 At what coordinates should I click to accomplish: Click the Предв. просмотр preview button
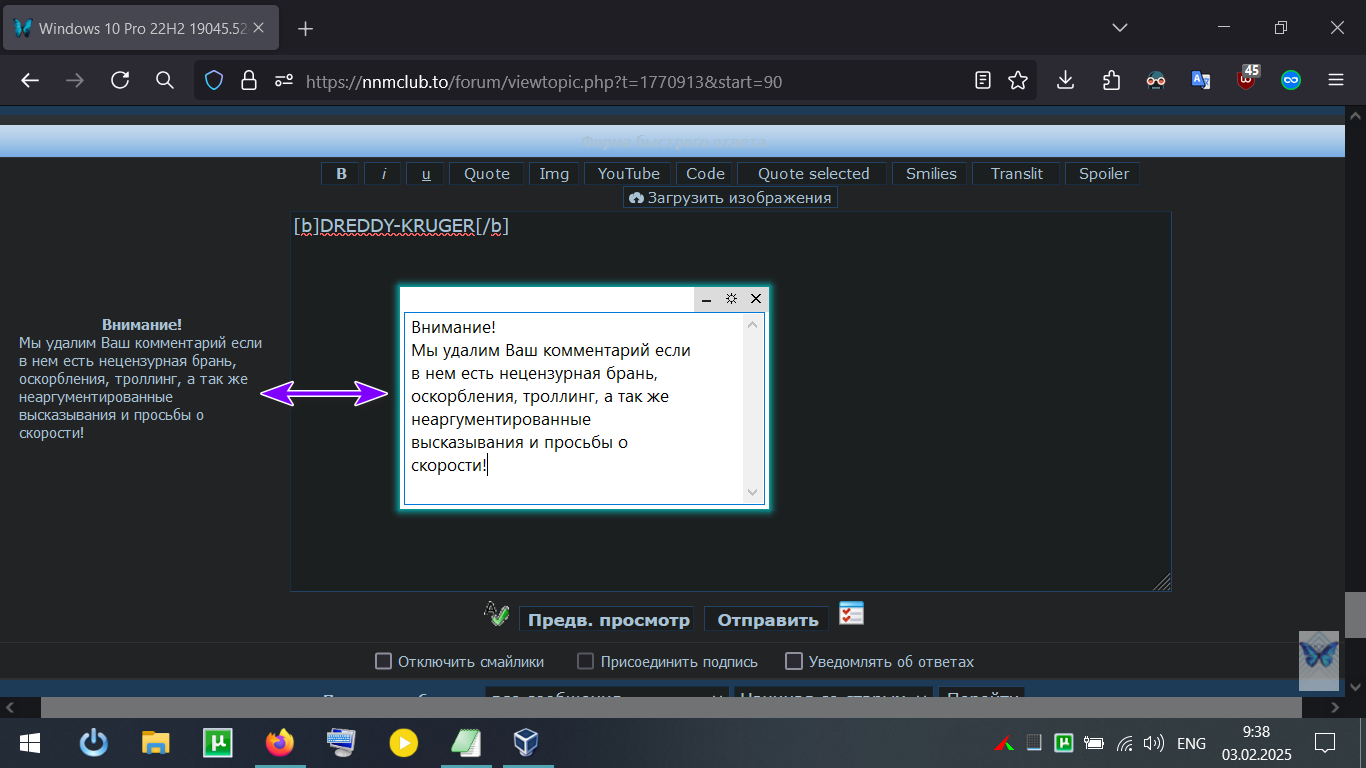click(x=608, y=620)
